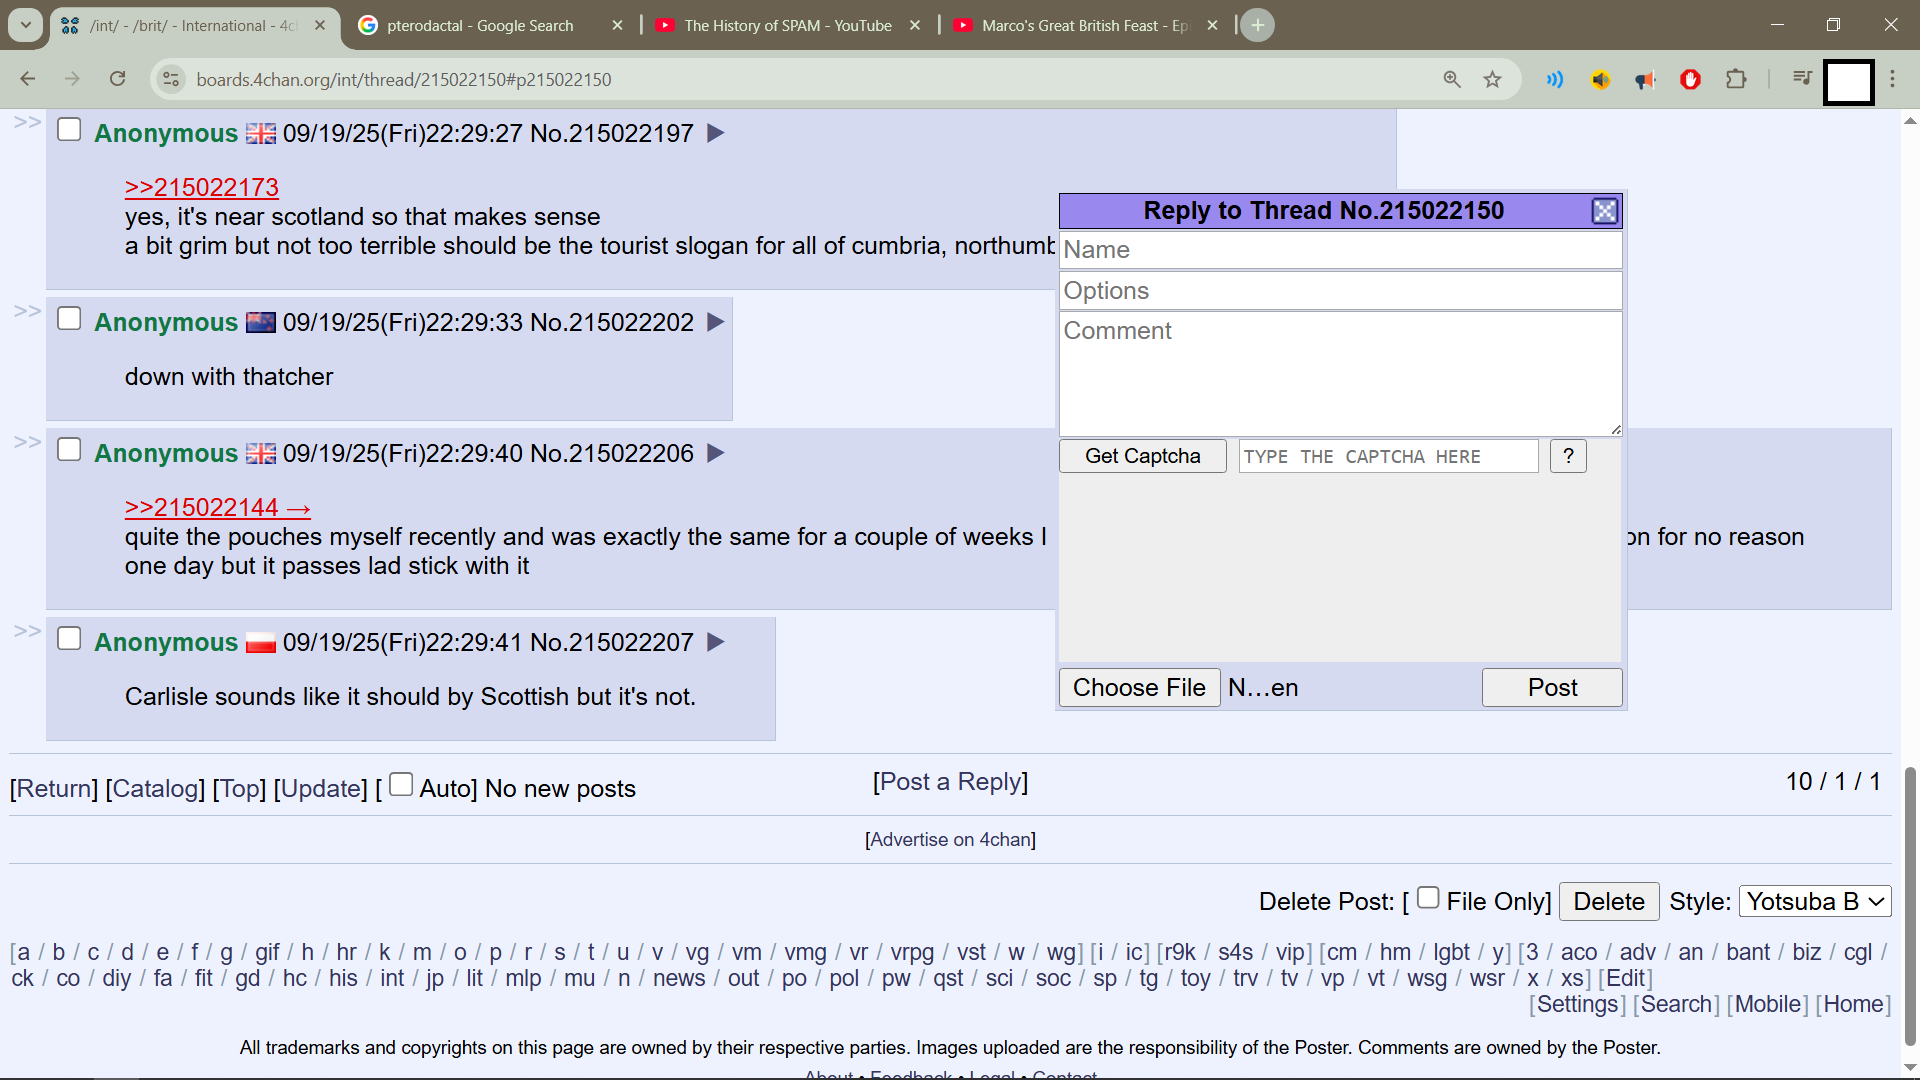Toggle the File Only checkbox
This screenshot has height=1080, width=1920.
click(1428, 898)
